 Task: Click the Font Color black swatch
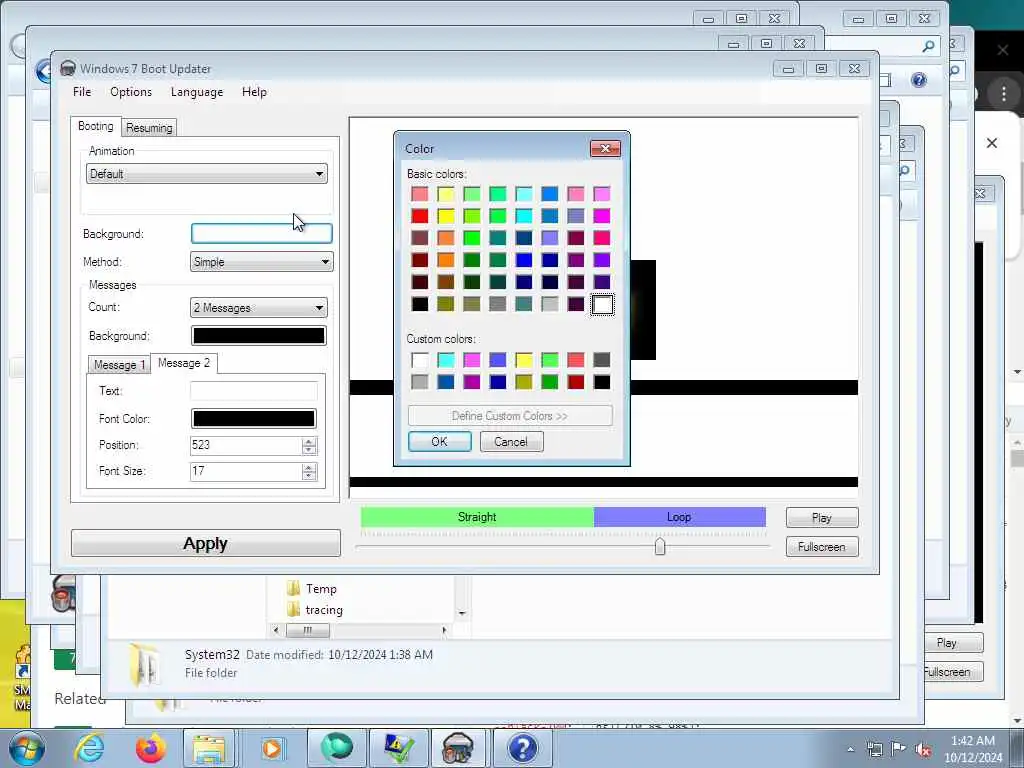pyautogui.click(x=253, y=419)
